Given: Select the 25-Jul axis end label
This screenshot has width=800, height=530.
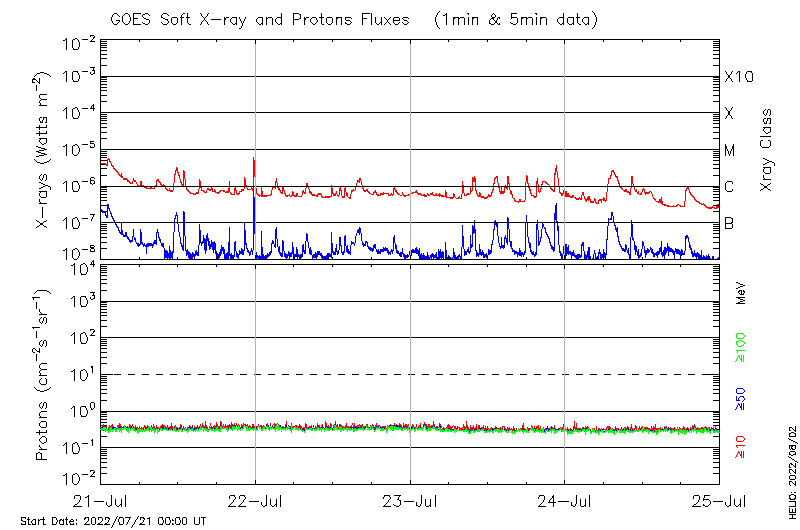Looking at the screenshot, I should pos(718,500).
